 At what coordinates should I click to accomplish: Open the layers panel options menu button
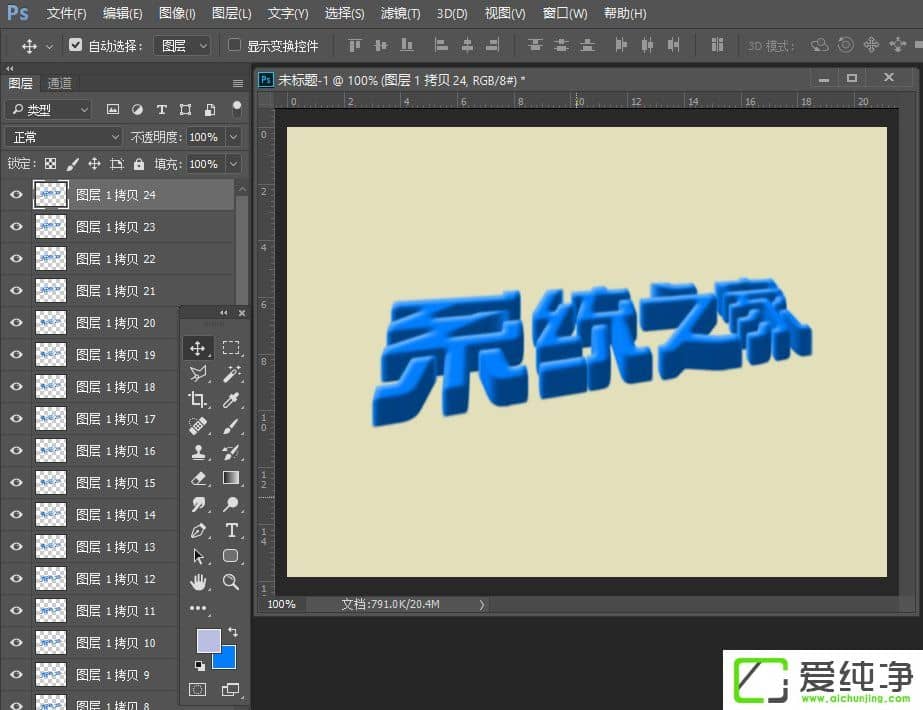click(x=238, y=83)
